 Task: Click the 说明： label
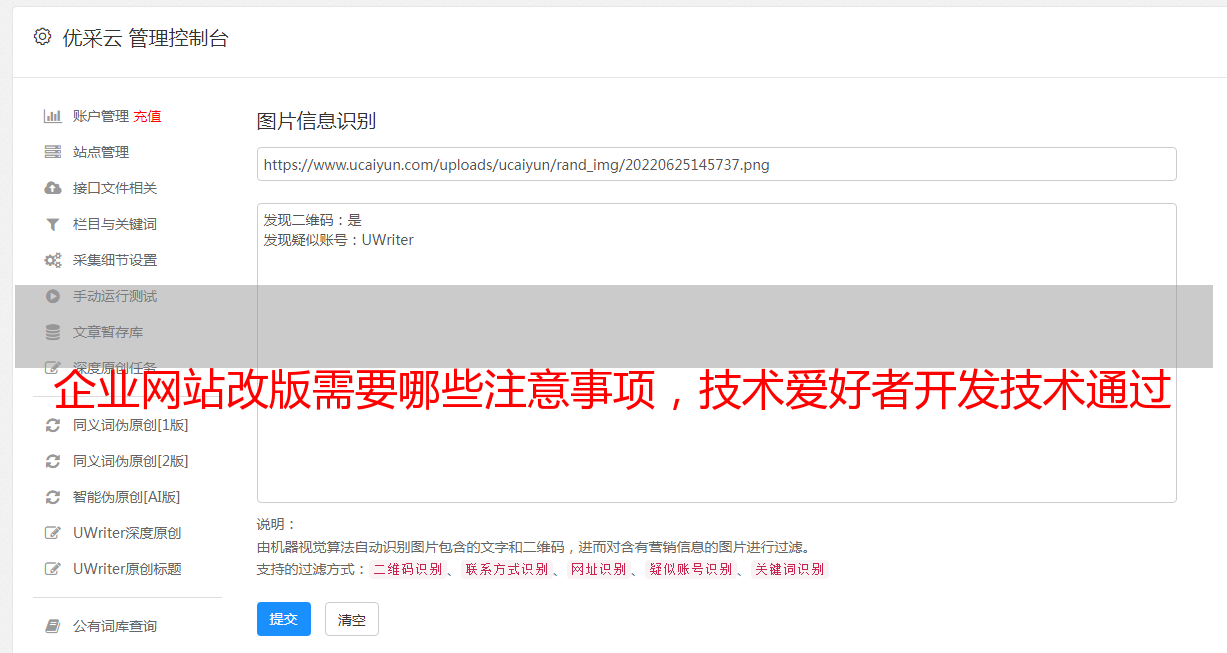[x=276, y=524]
